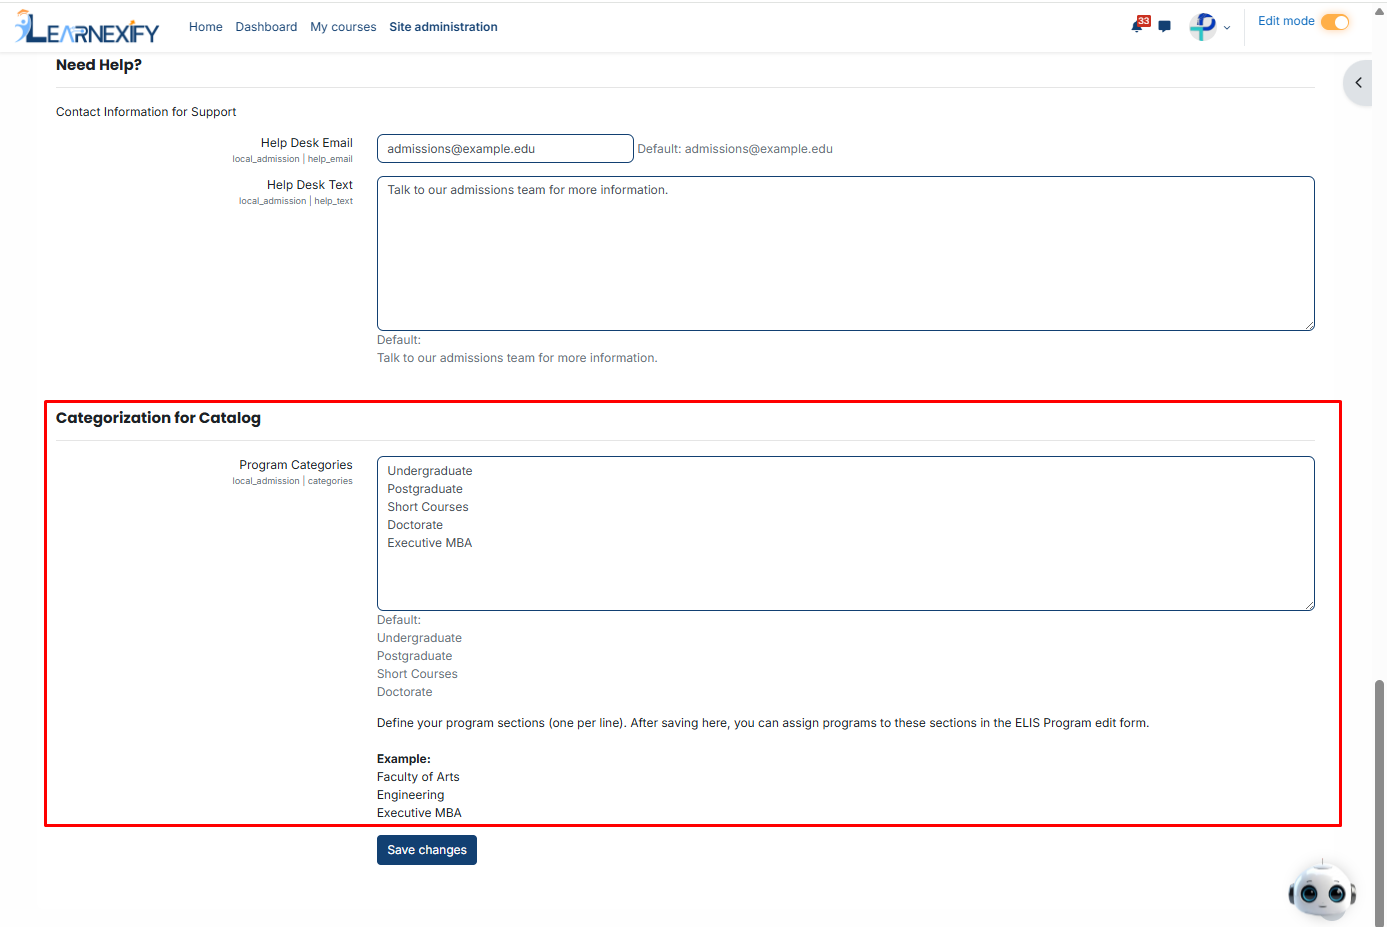Click the 'local_admission | help_text' setting name
Viewport: 1387px width, 927px height.
[296, 201]
